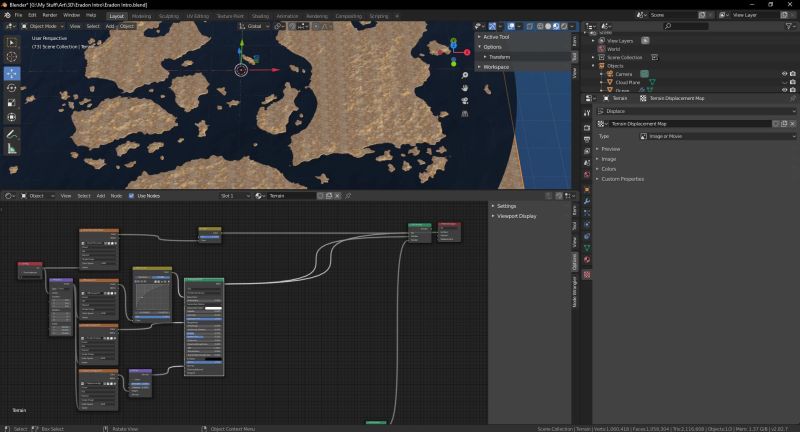This screenshot has height=432, width=800.
Task: Collapse the Options panel in sidebar
Action: pos(493,47)
